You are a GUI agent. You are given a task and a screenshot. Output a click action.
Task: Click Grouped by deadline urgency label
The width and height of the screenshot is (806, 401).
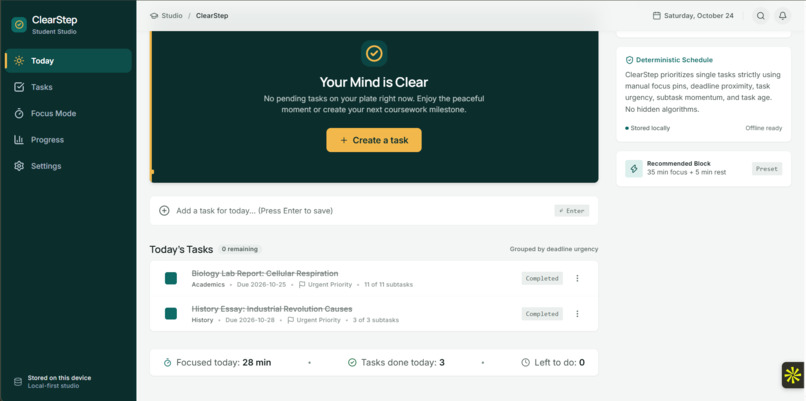554,249
